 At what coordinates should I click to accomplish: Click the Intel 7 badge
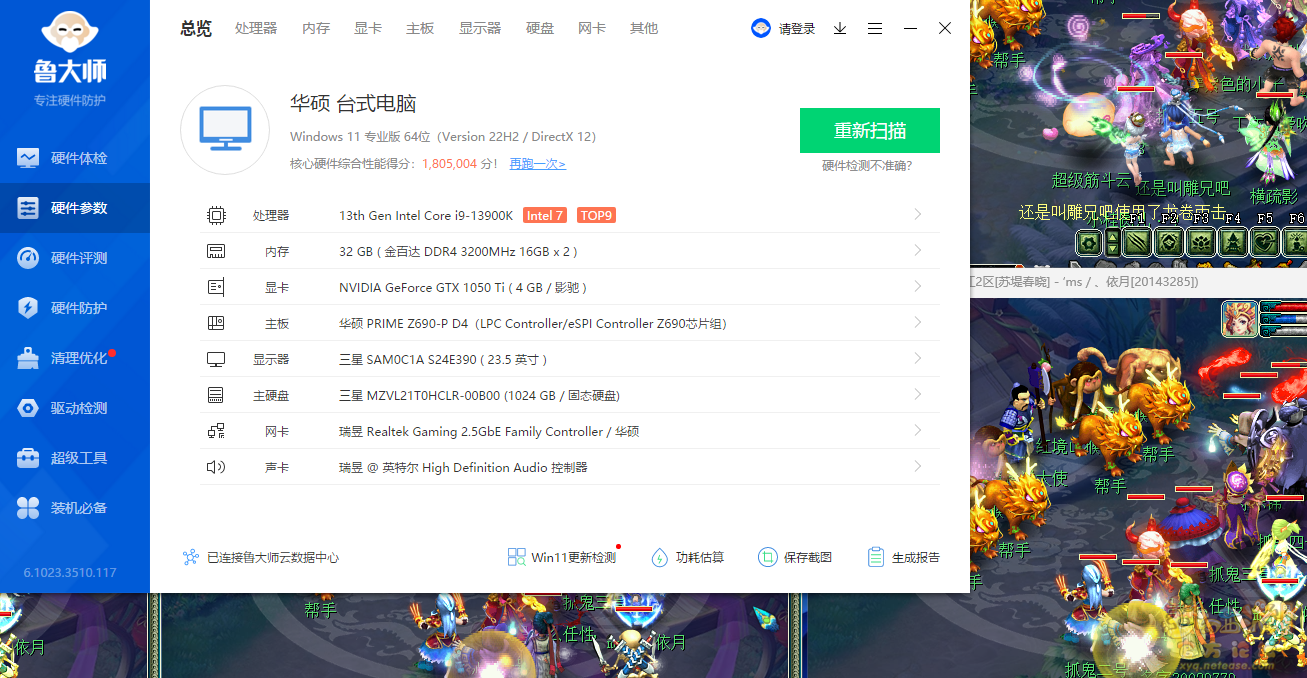click(546, 215)
